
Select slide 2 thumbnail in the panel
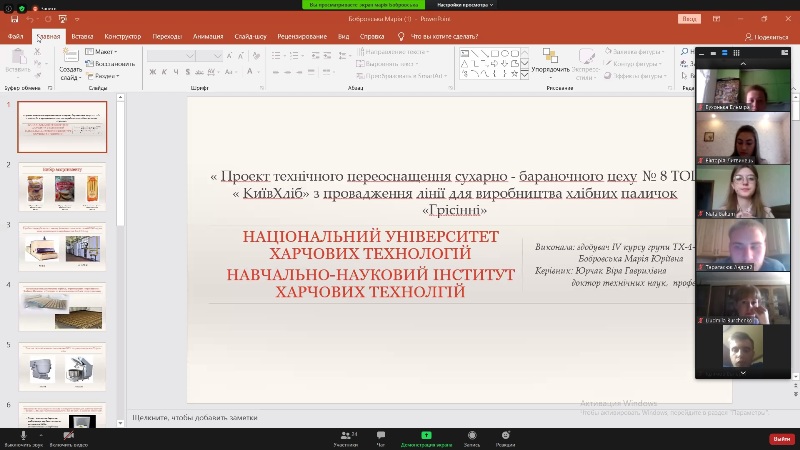(61, 187)
